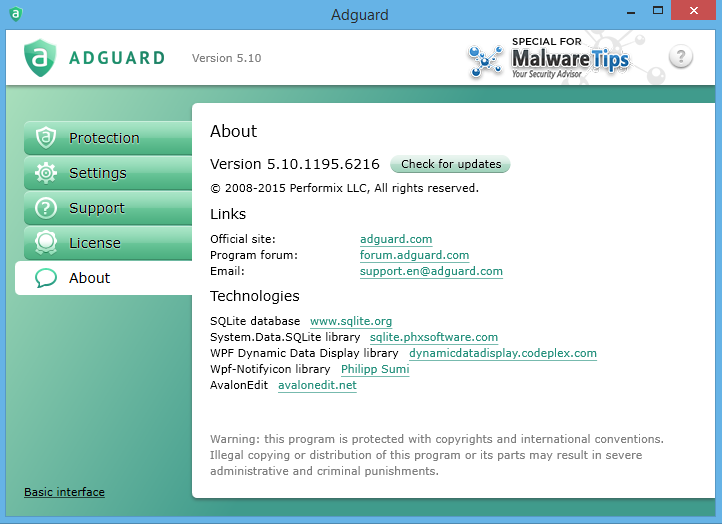This screenshot has width=722, height=524.
Task: Click the About page heading
Action: [x=233, y=131]
